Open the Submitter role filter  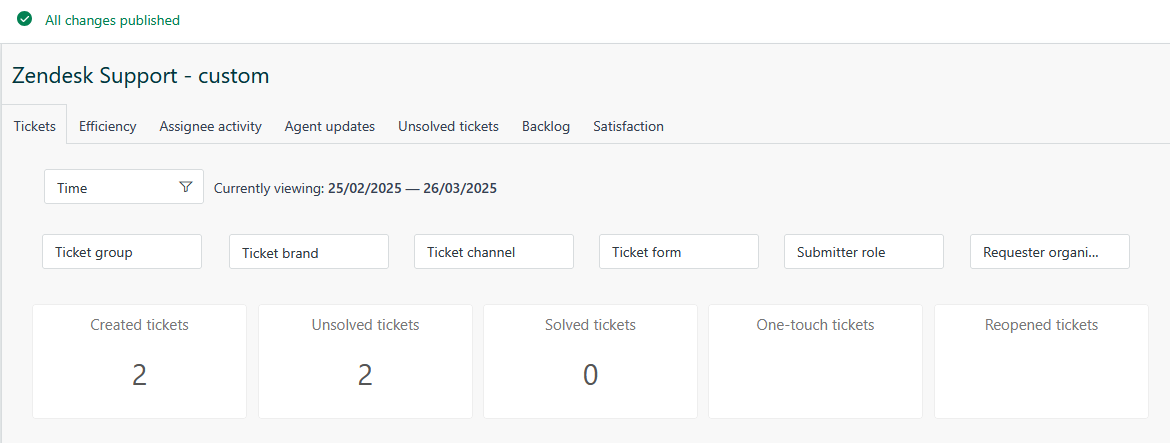click(864, 252)
